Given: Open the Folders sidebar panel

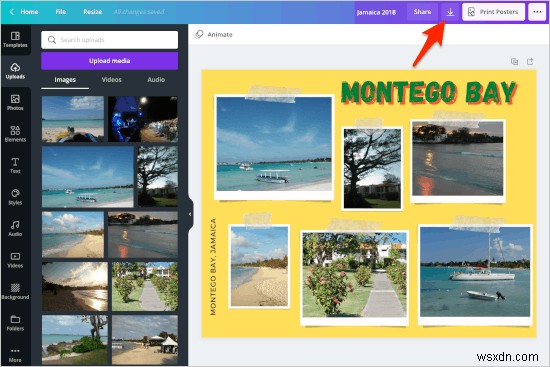Looking at the screenshot, I should (x=15, y=323).
